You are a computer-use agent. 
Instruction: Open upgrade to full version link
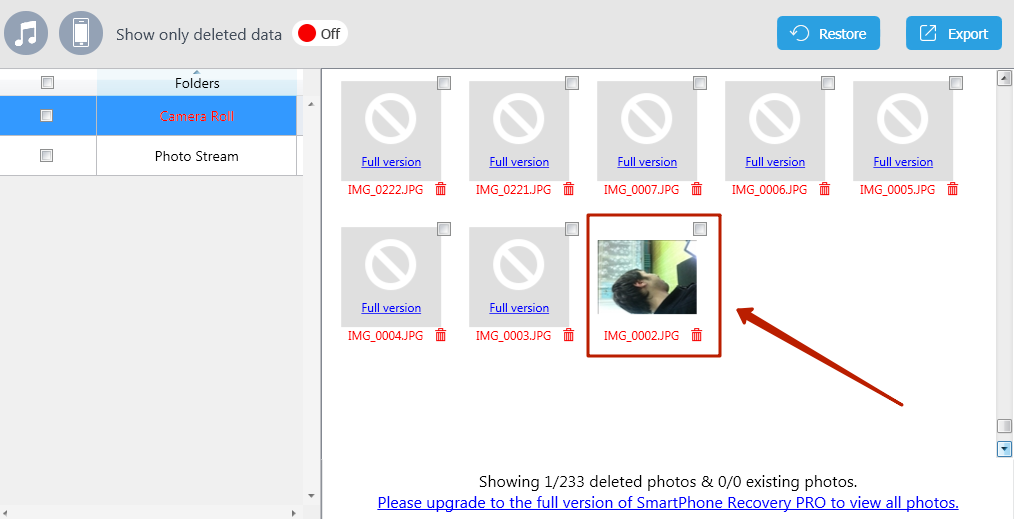click(667, 503)
